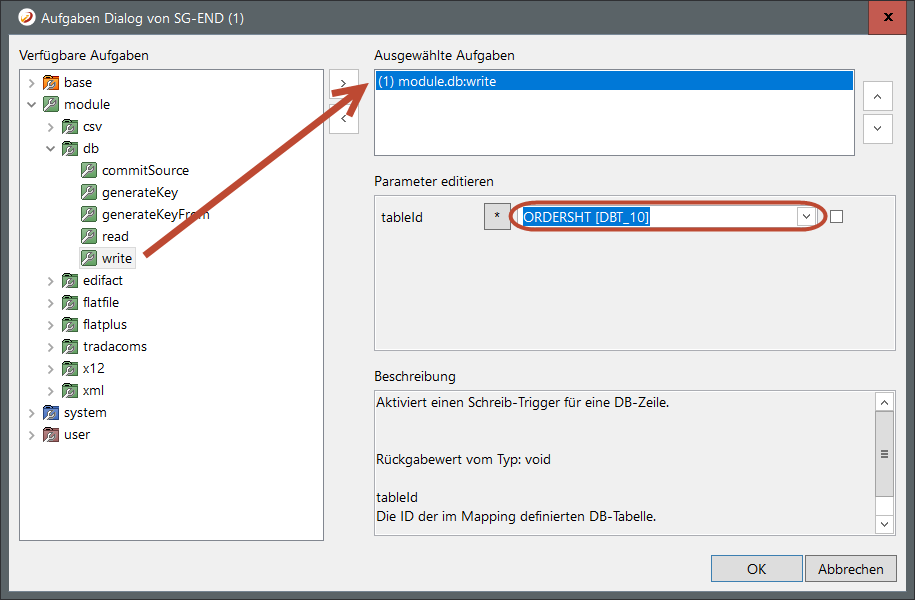This screenshot has height=600, width=915.
Task: Select the generateKey task icon
Action: (x=88, y=193)
